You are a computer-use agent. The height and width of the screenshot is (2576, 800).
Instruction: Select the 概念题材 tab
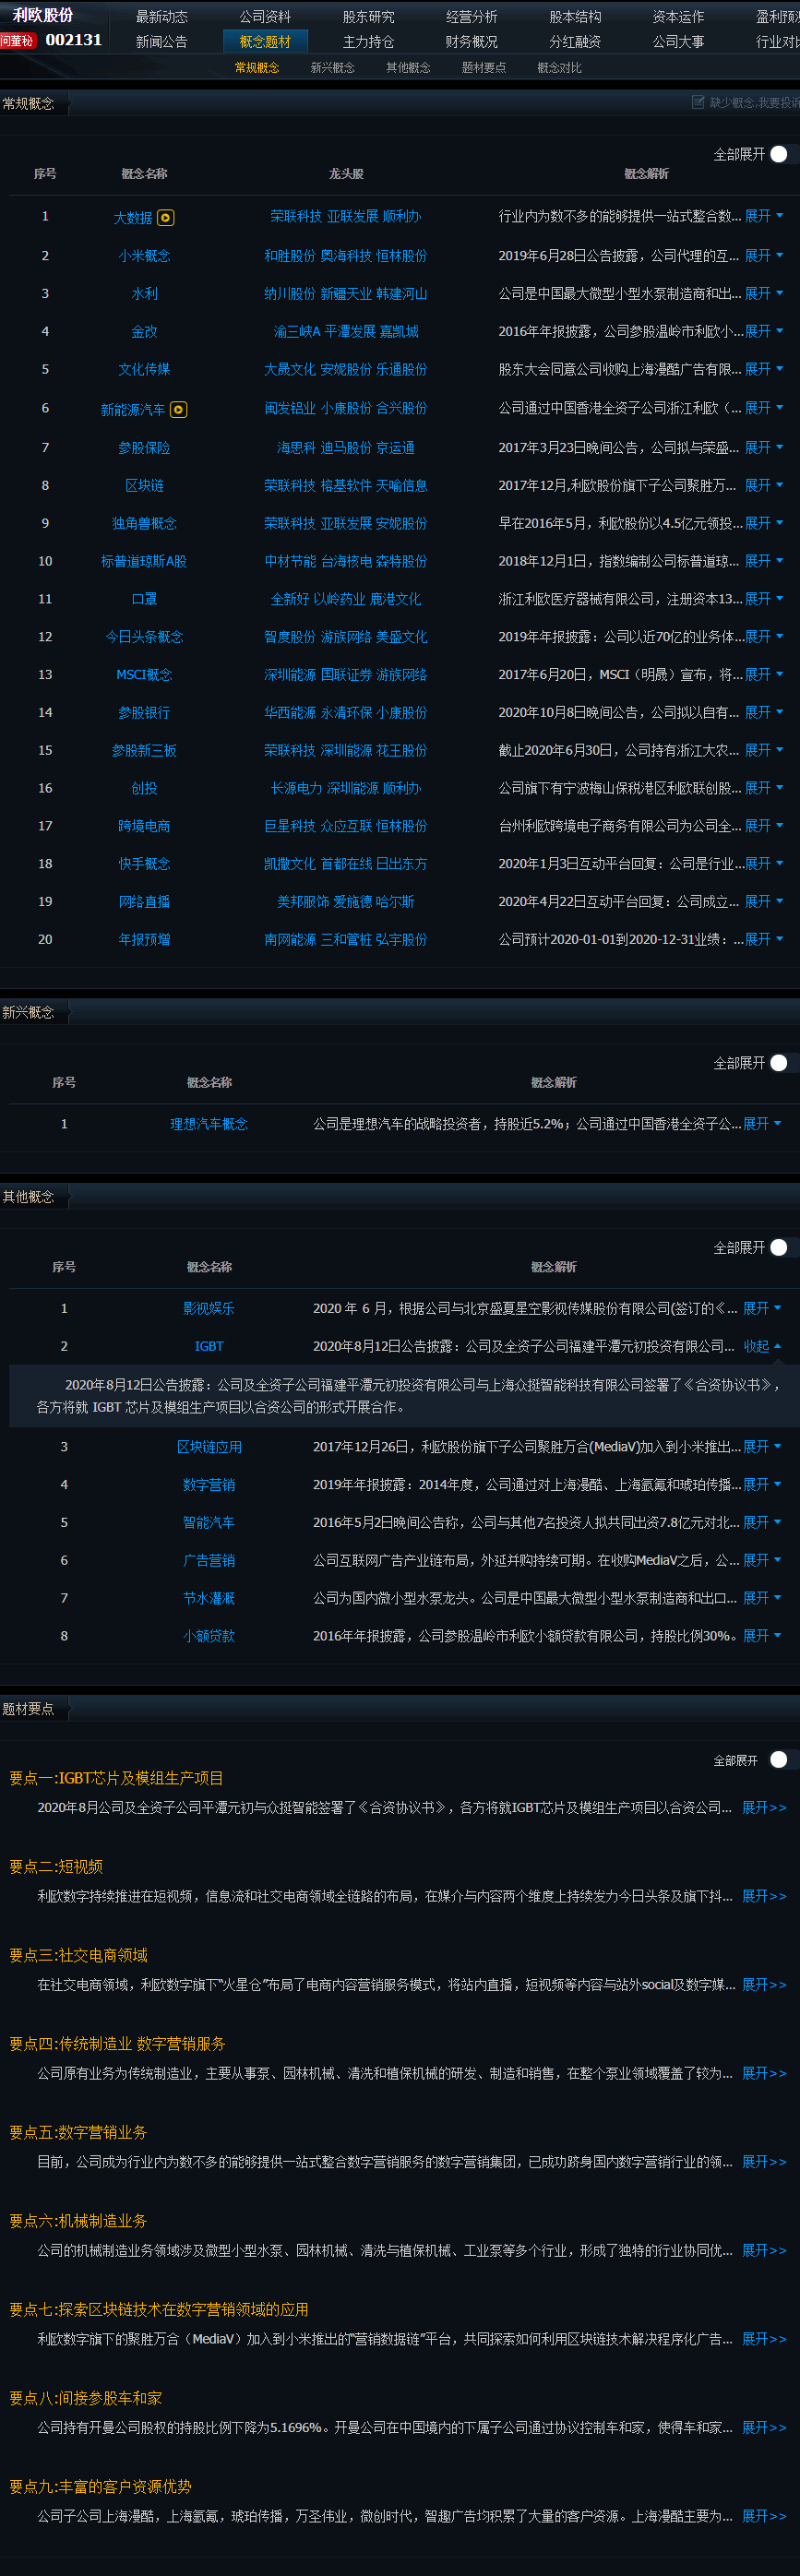coord(265,42)
